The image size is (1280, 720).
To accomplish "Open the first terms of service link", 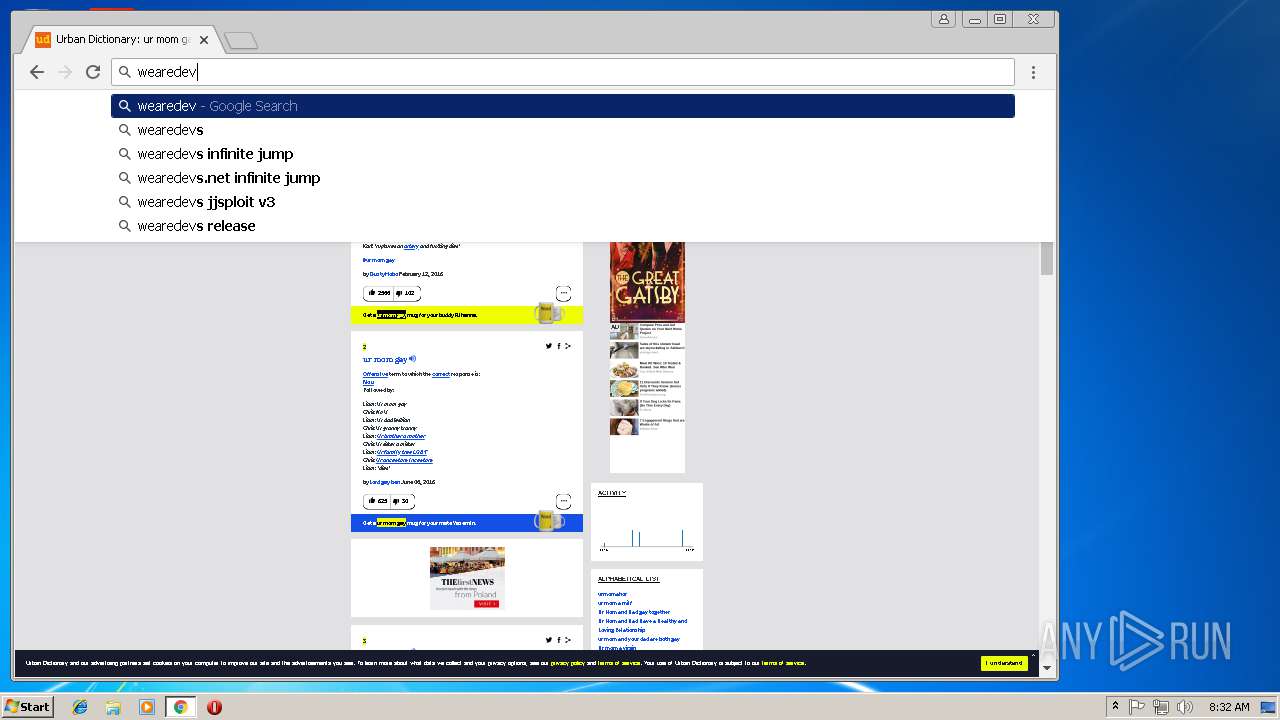I will [619, 663].
